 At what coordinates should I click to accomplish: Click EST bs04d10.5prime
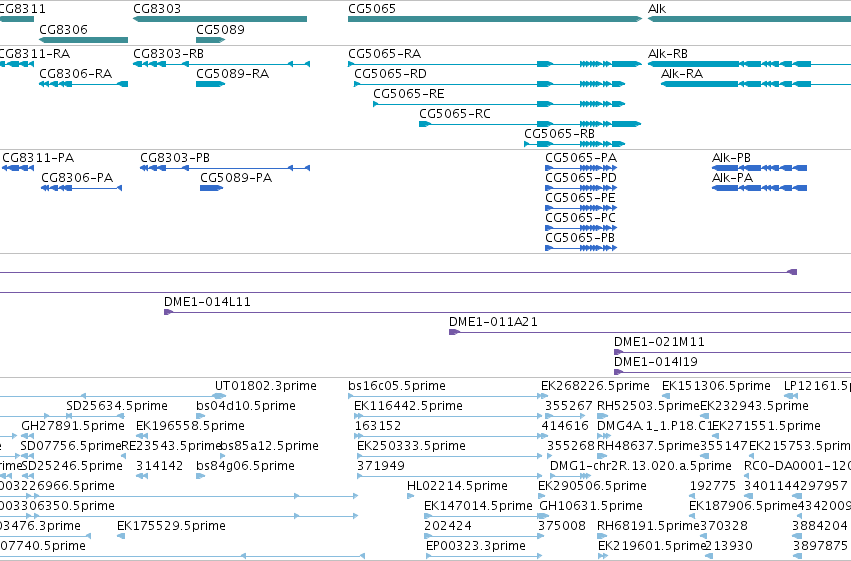coord(246,406)
